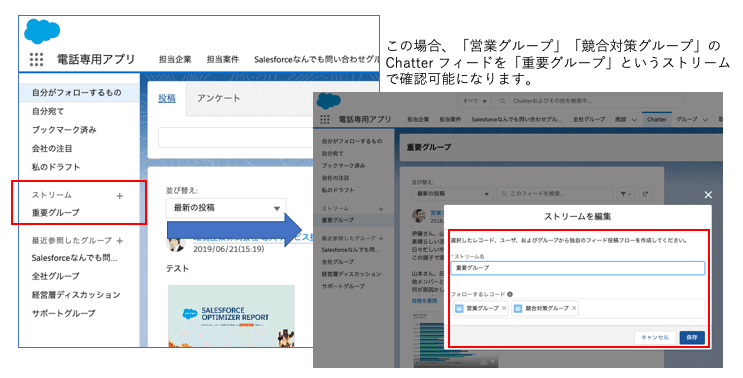The height and width of the screenshot is (378, 743).
Task: Click the 2019/06/21(15:19) timestamp in left feed
Action: (x=228, y=249)
